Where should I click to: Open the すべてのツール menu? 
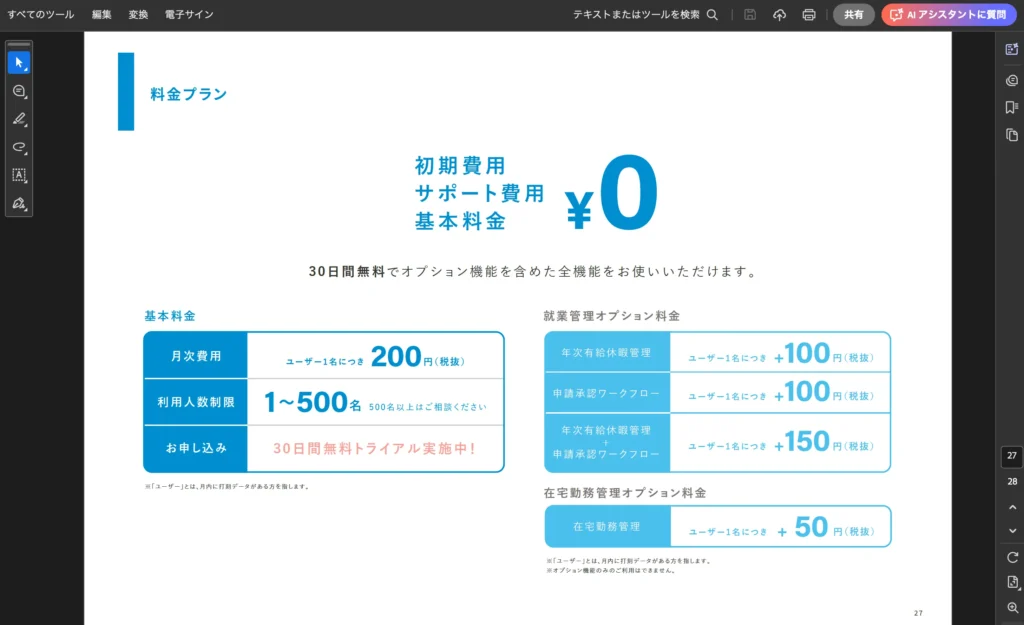pos(41,15)
